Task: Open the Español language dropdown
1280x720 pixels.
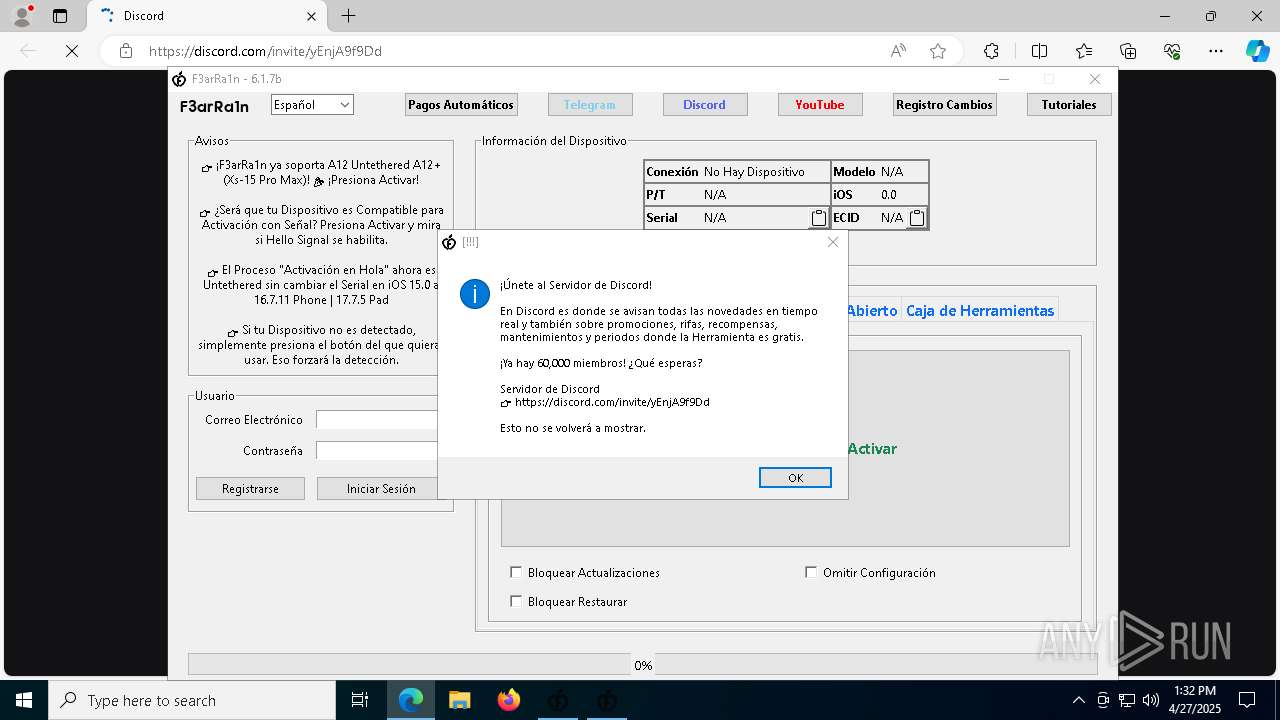Action: click(x=312, y=104)
